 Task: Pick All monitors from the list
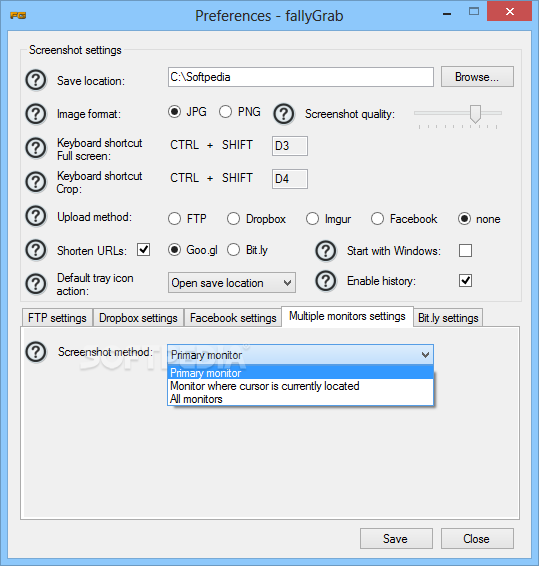[x=300, y=399]
